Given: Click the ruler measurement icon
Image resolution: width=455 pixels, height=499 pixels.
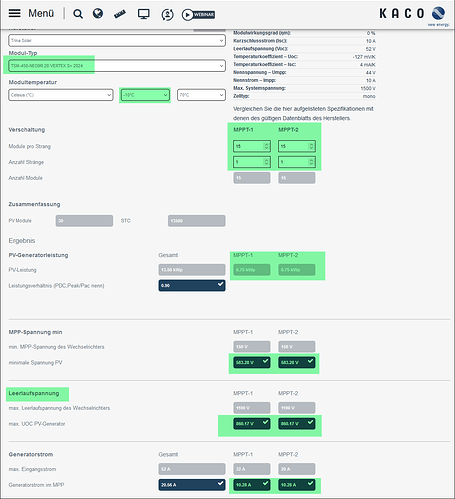Looking at the screenshot, I should tap(120, 14).
